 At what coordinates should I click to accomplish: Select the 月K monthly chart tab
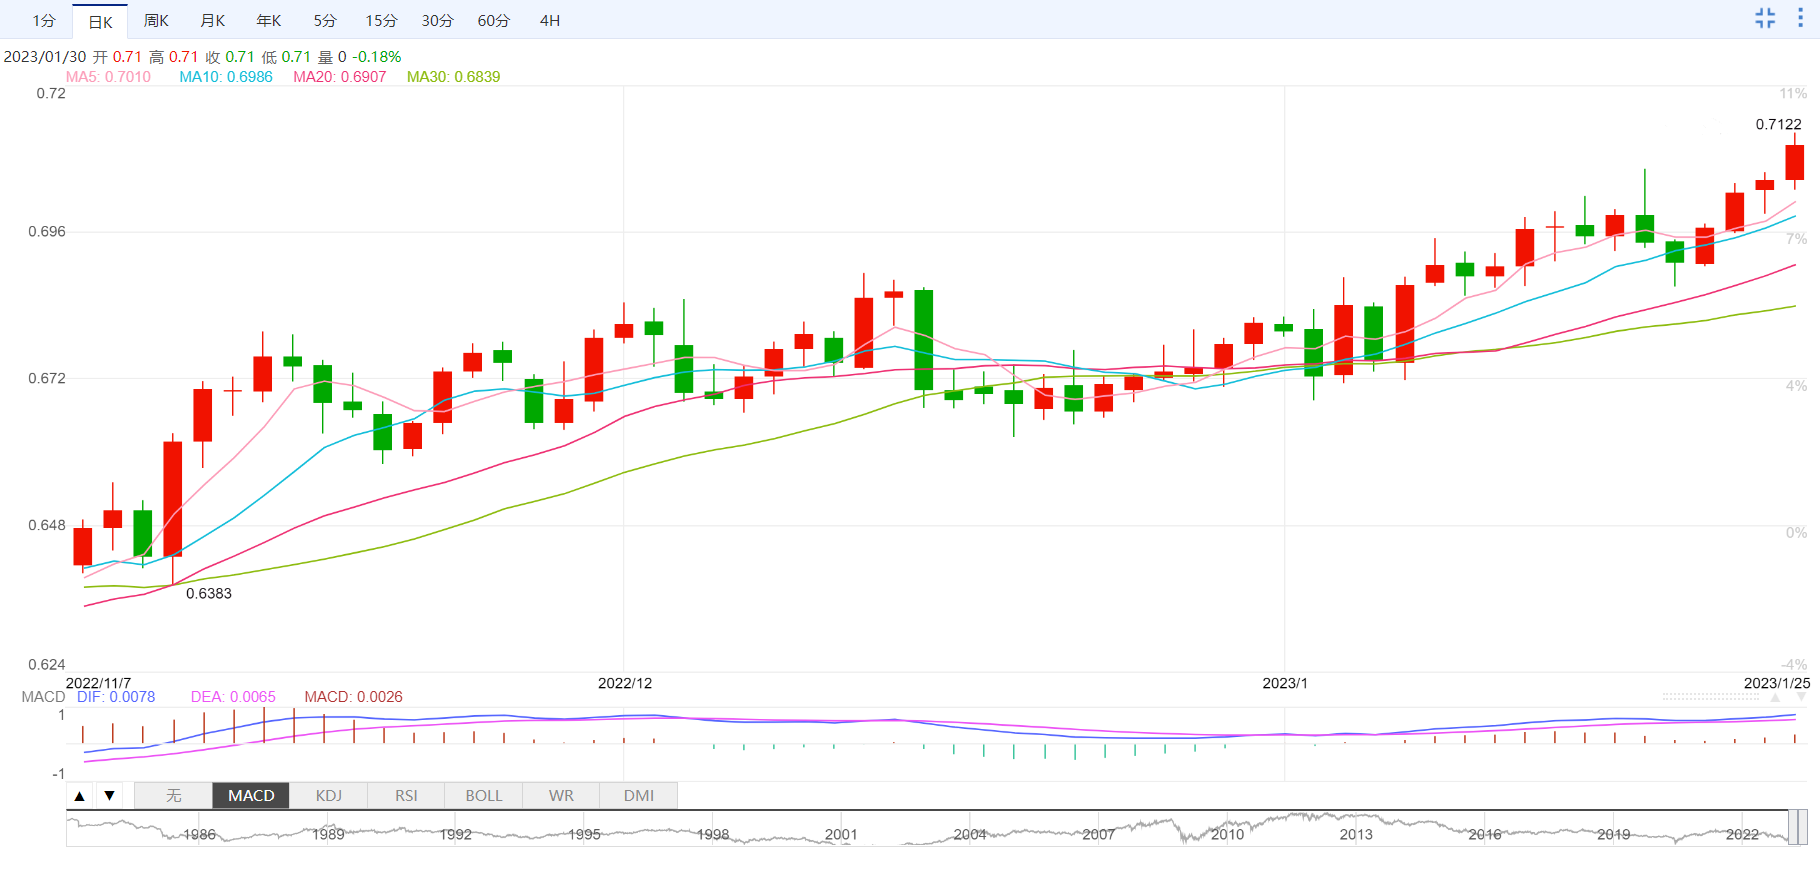[212, 21]
